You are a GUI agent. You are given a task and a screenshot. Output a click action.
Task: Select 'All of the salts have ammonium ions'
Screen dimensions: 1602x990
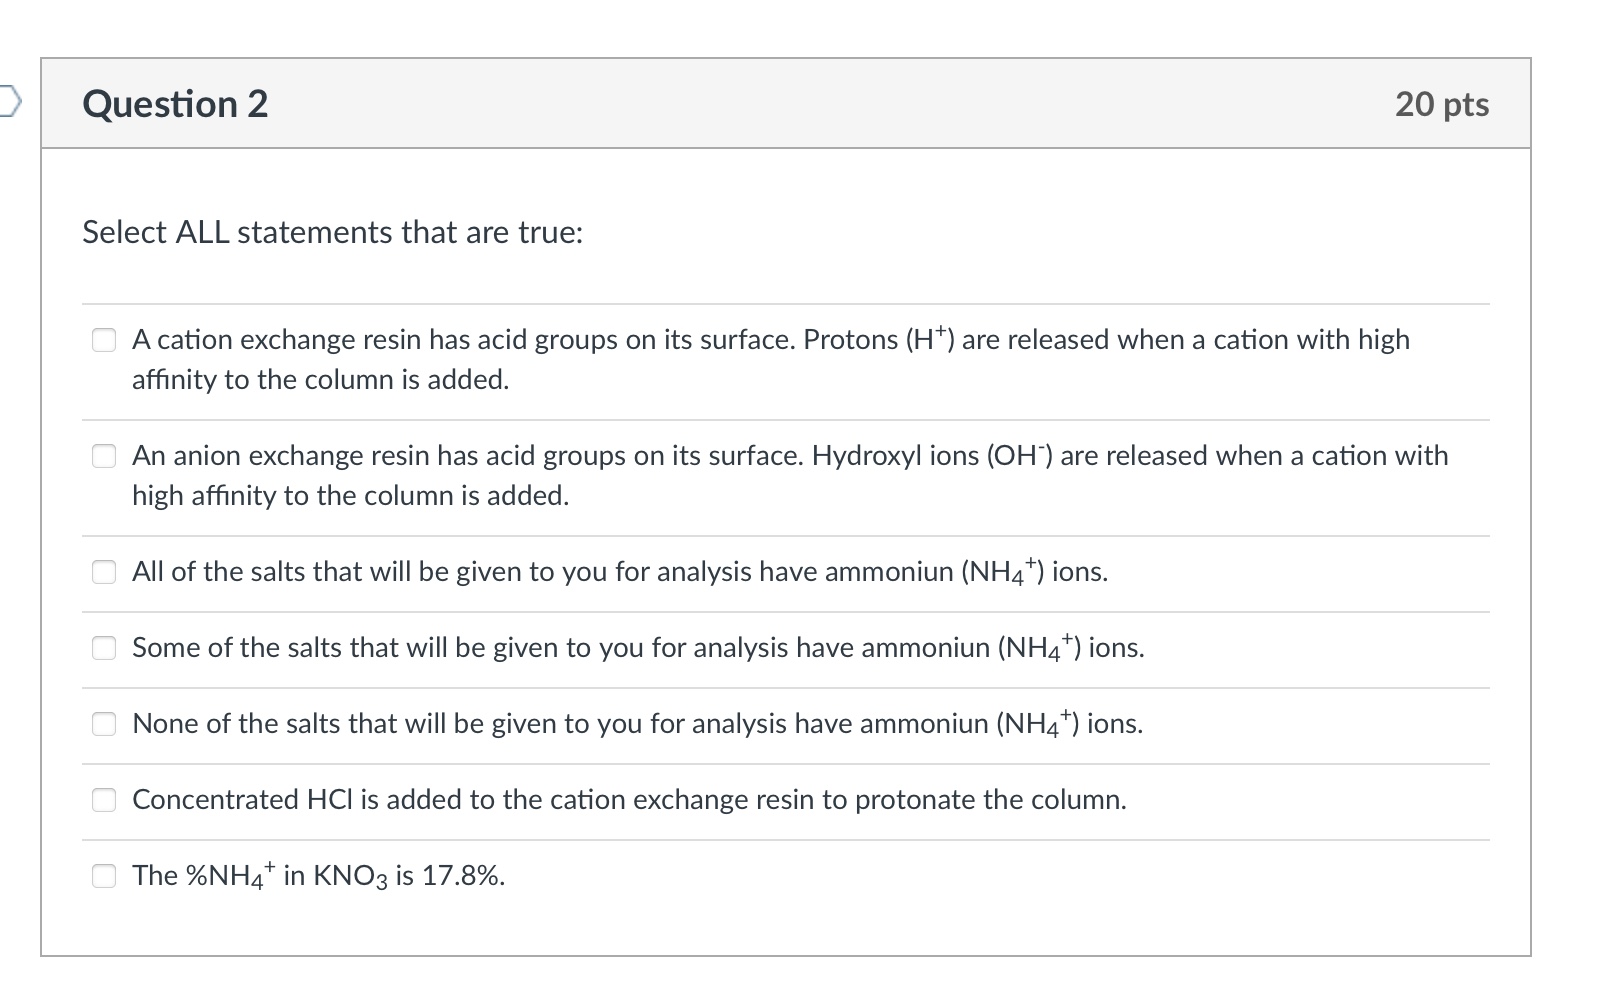[104, 572]
